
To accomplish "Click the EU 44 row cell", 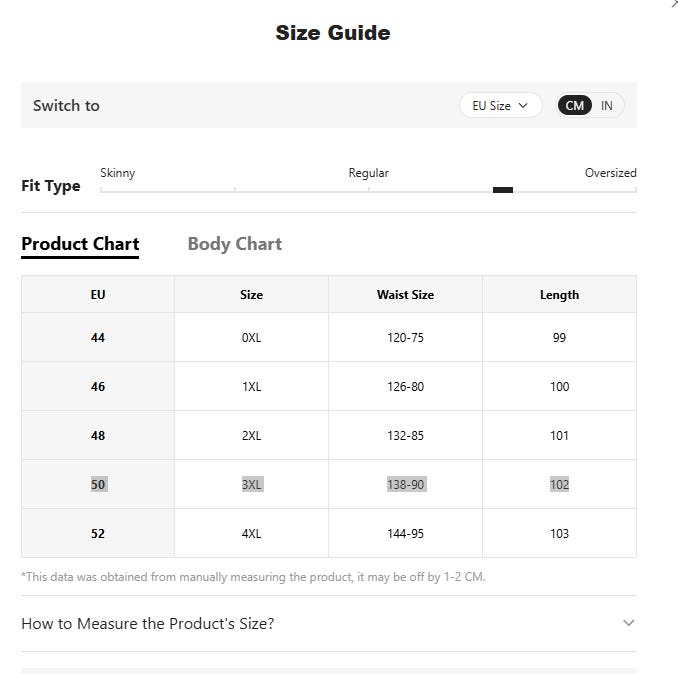I will coord(98,337).
